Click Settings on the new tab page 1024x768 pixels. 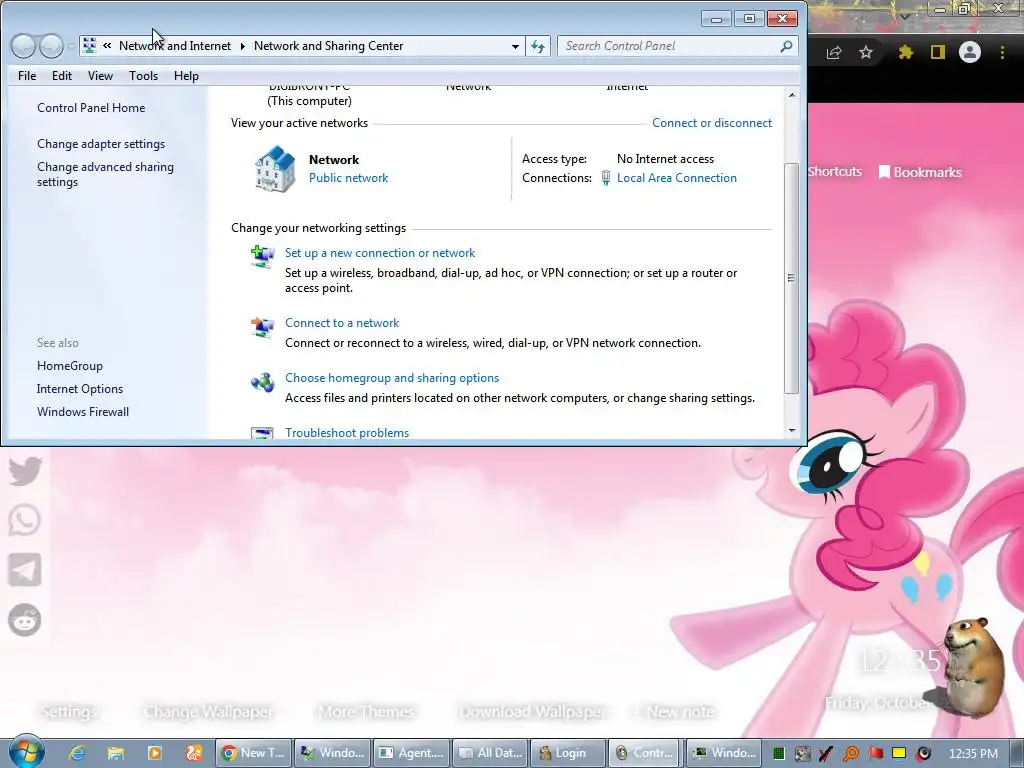pos(69,712)
